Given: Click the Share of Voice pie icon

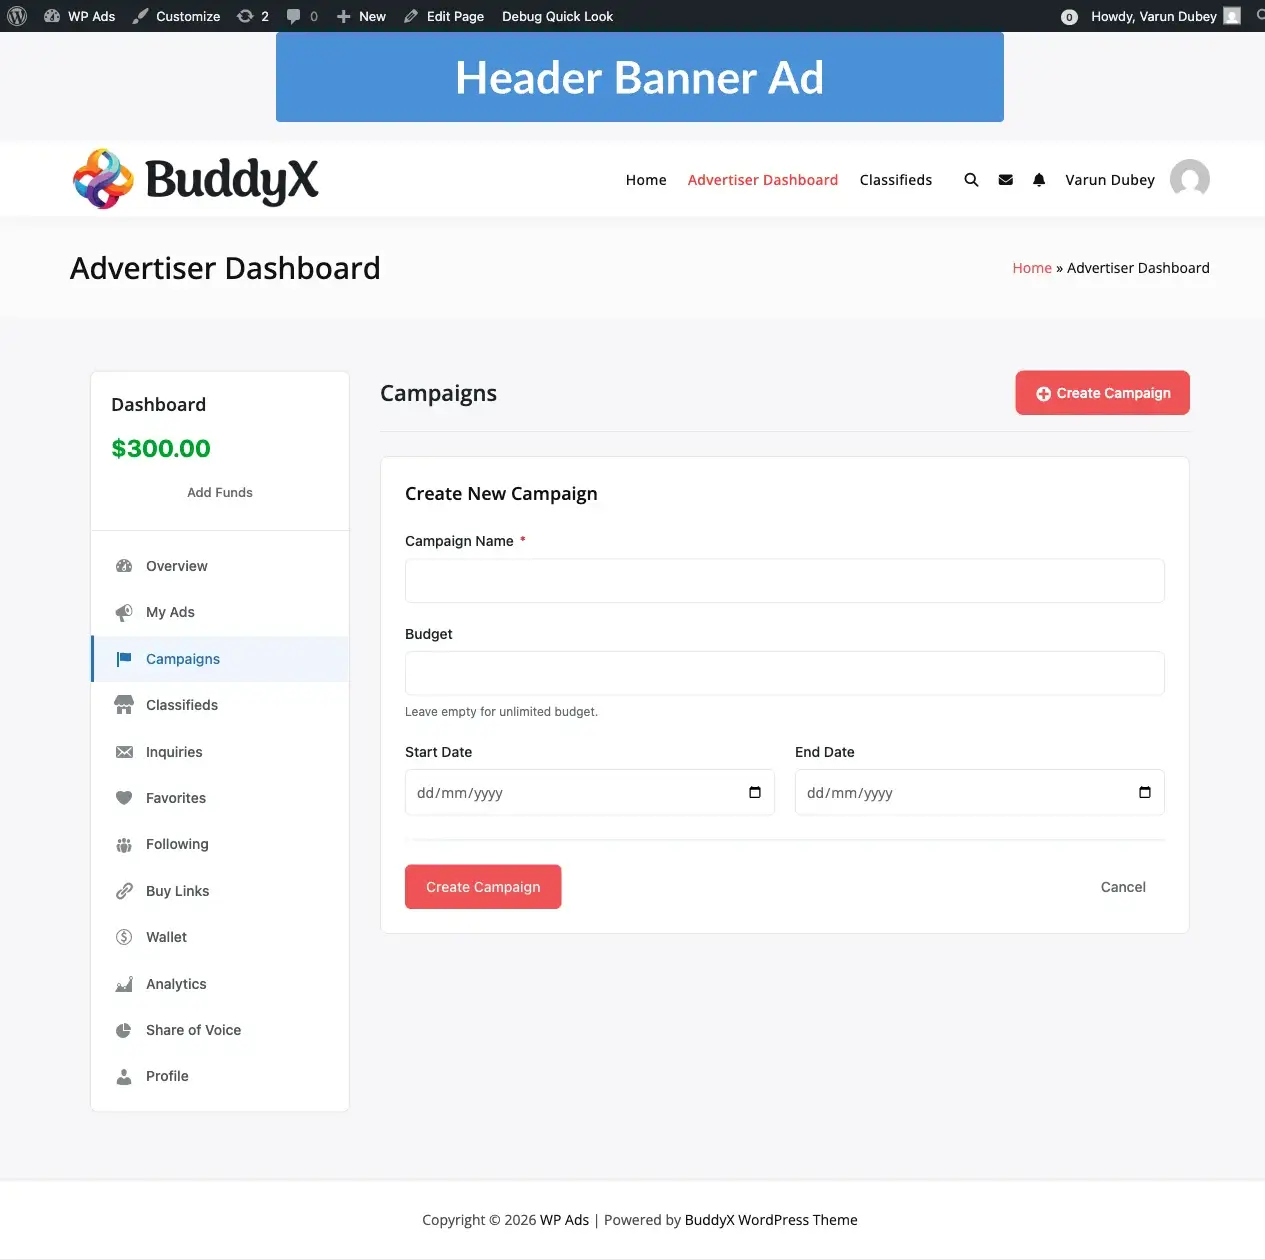Looking at the screenshot, I should pos(124,1030).
